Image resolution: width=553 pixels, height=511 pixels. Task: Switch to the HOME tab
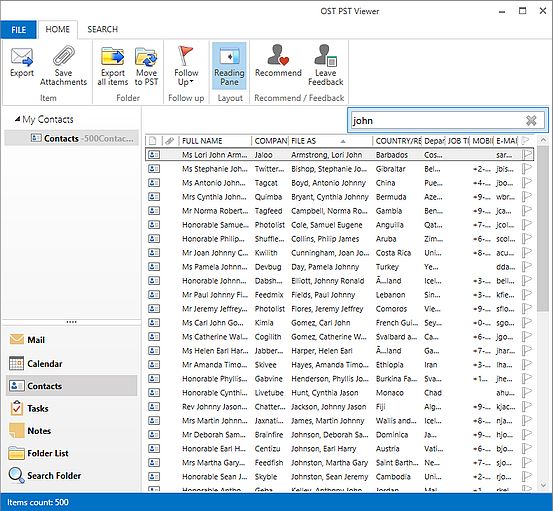[x=57, y=29]
